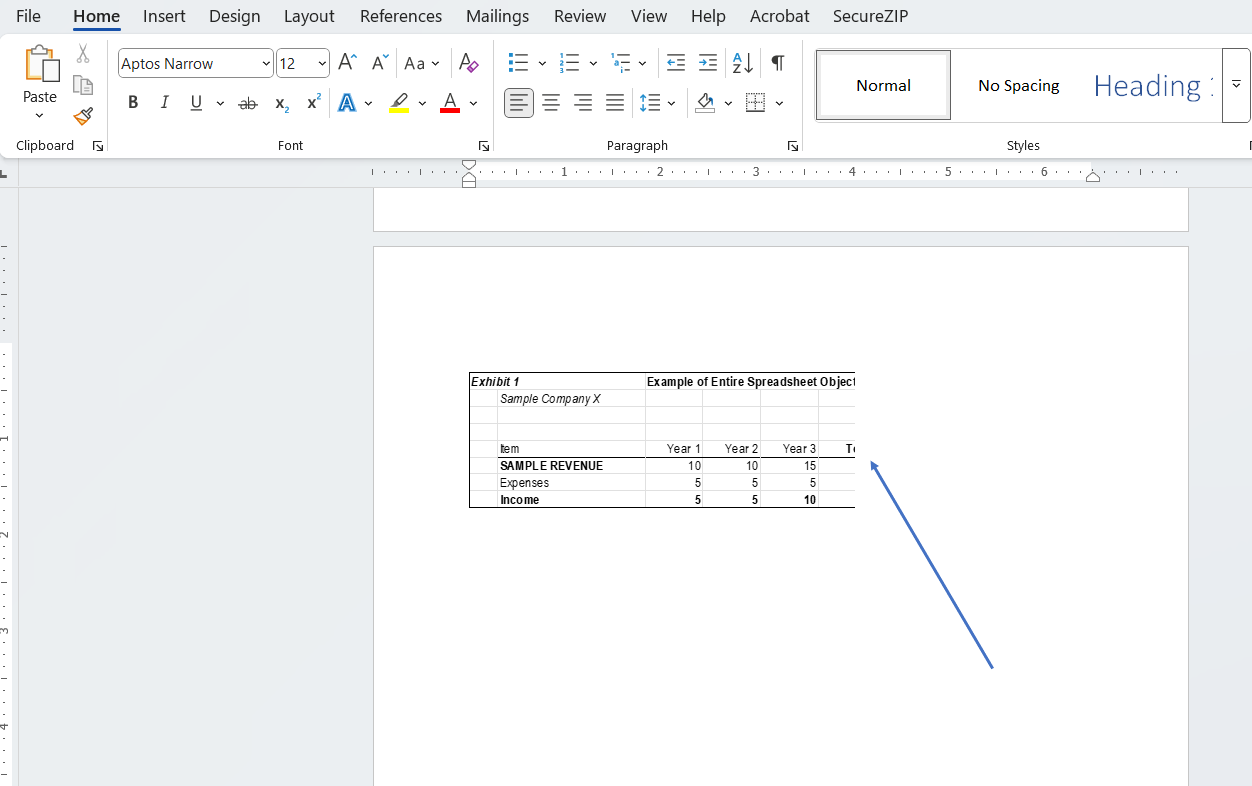Enable Subscript formatting
The width and height of the screenshot is (1252, 786).
pyautogui.click(x=281, y=102)
